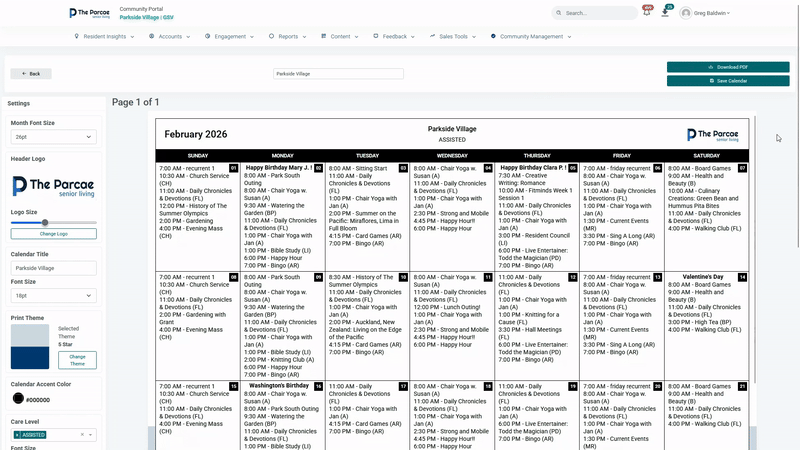Image resolution: width=800 pixels, height=450 pixels.
Task: Expand Community Management dropdown chevron
Action: click(569, 37)
